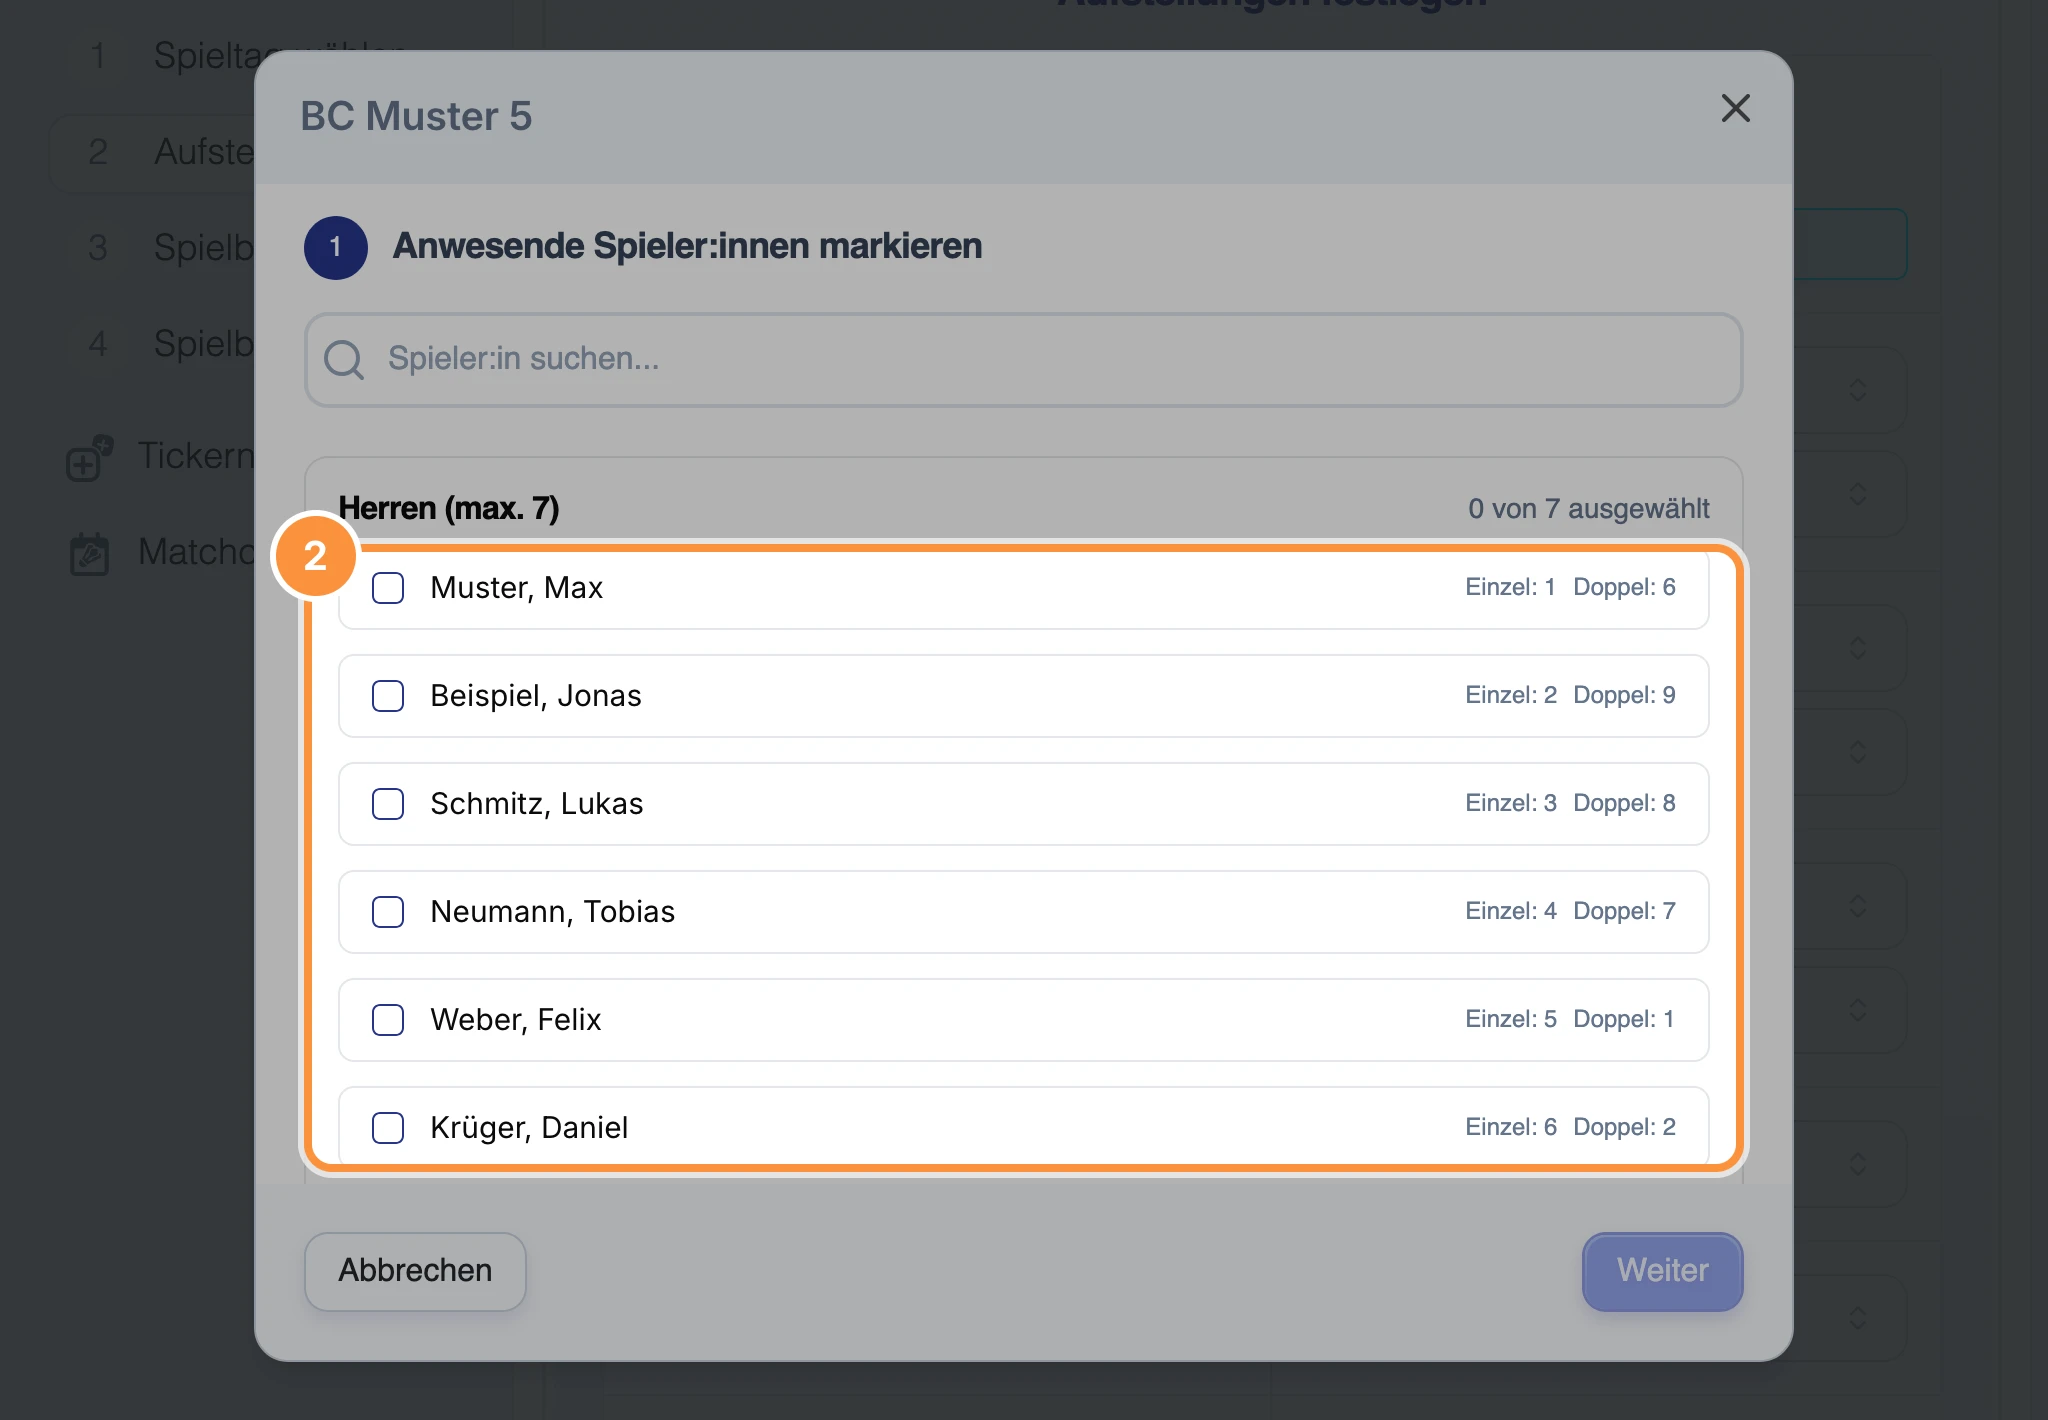
Task: Check the Schmitz, Lukas checkbox
Action: pyautogui.click(x=388, y=804)
